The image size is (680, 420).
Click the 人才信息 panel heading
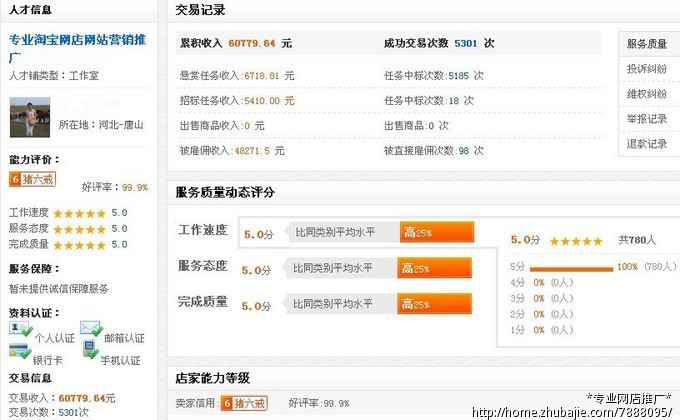(30, 10)
